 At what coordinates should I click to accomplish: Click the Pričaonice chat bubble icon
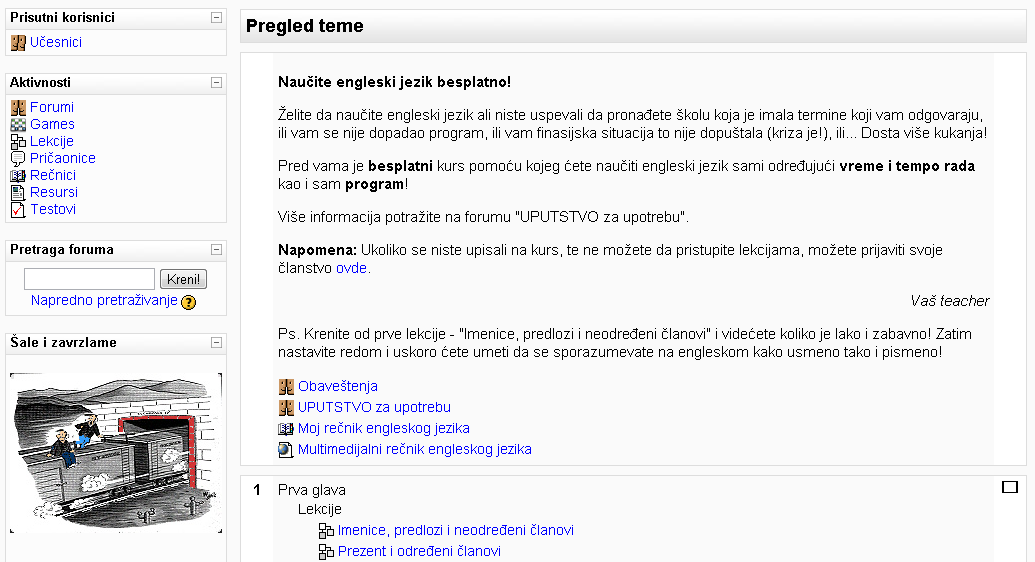[18, 158]
